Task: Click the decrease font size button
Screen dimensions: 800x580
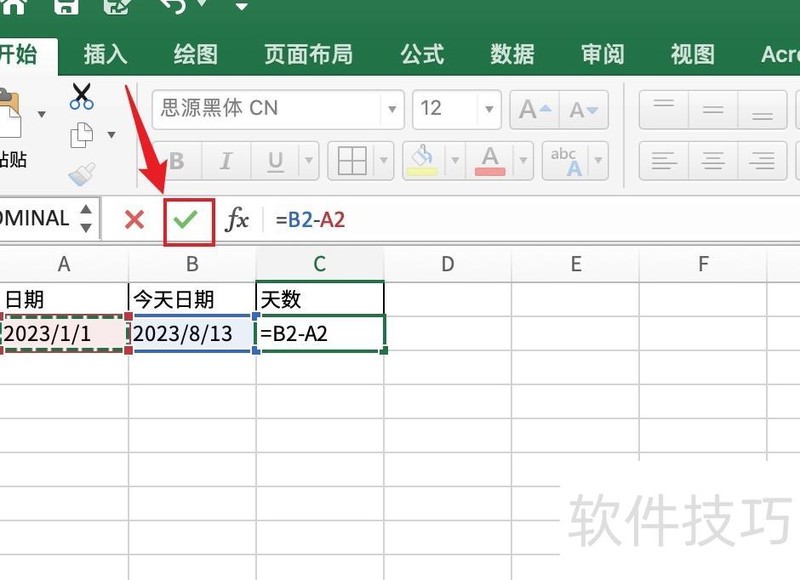Action: click(x=580, y=108)
